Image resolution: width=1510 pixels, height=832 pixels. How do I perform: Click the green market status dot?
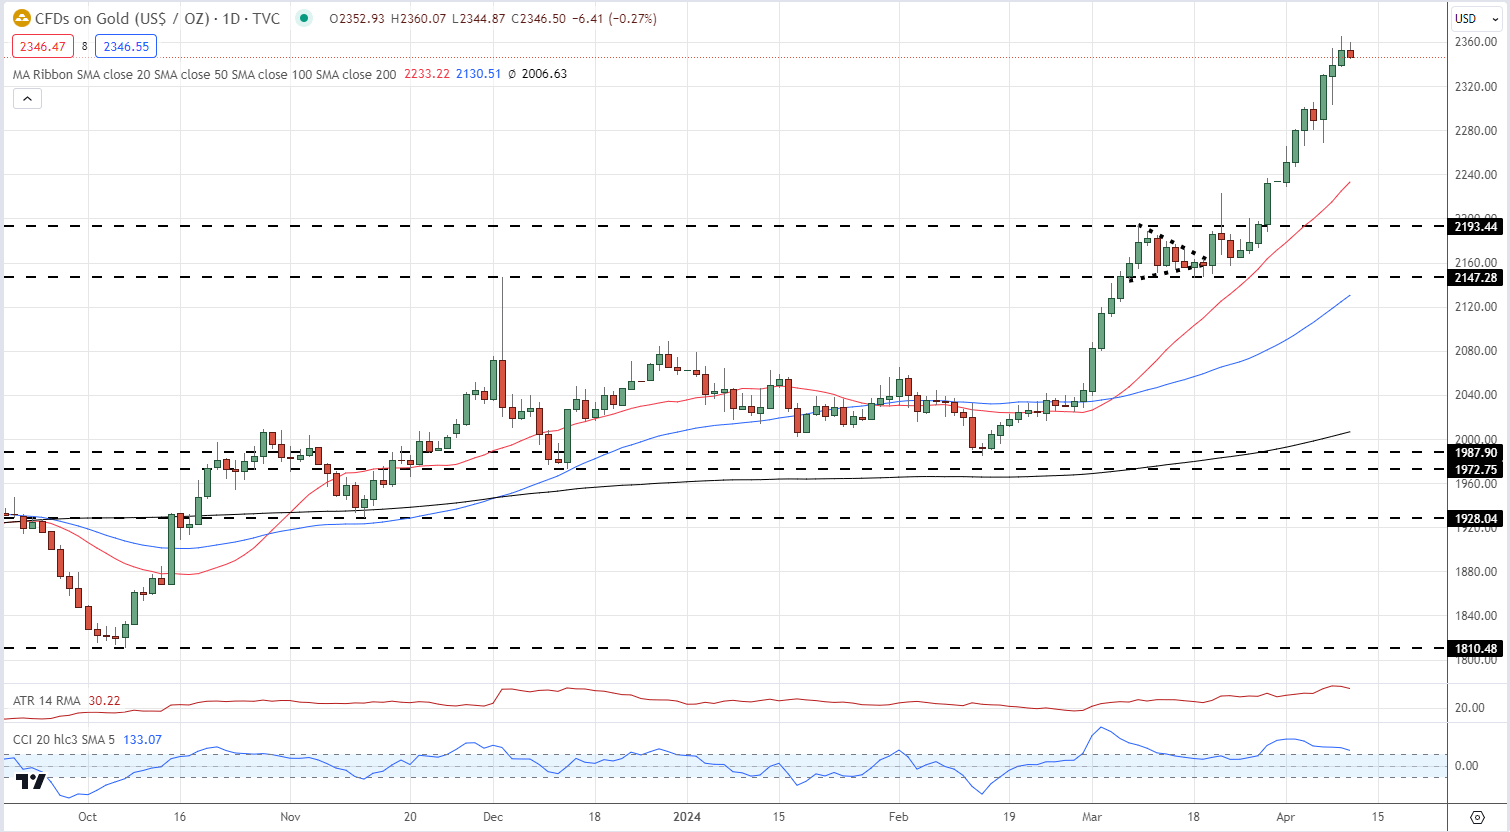304,18
